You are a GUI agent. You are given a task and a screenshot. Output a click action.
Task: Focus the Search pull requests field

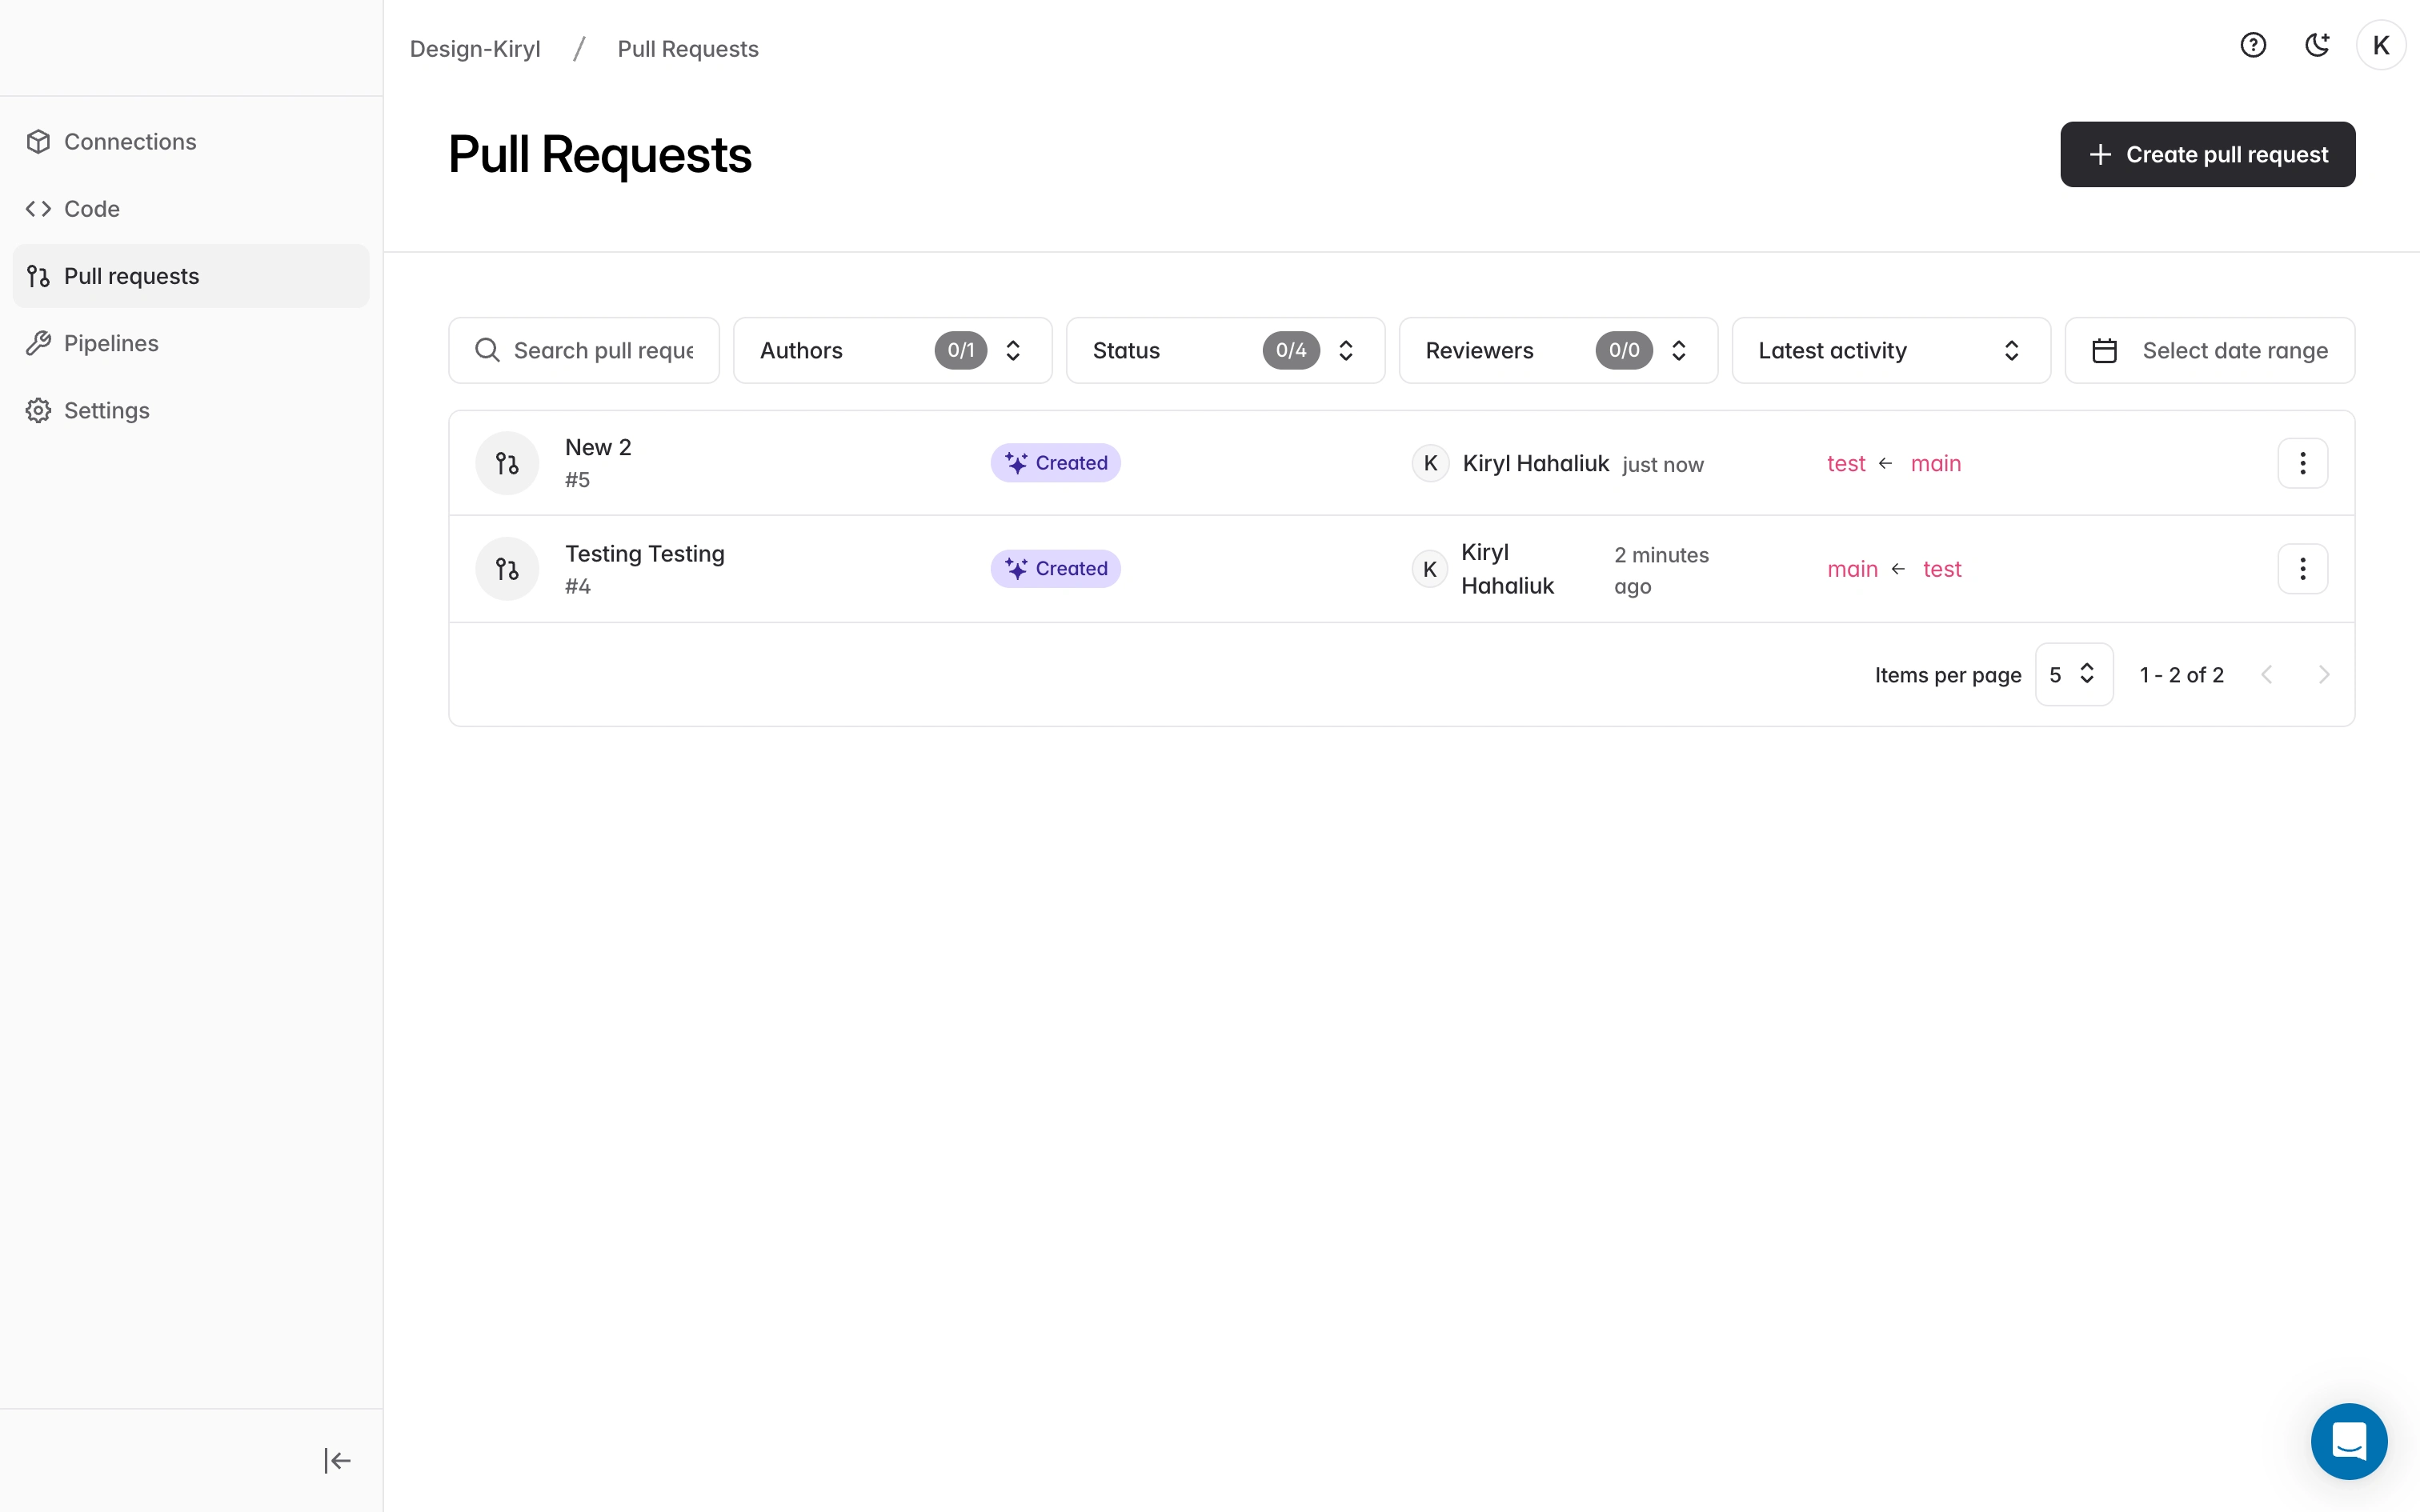(602, 351)
